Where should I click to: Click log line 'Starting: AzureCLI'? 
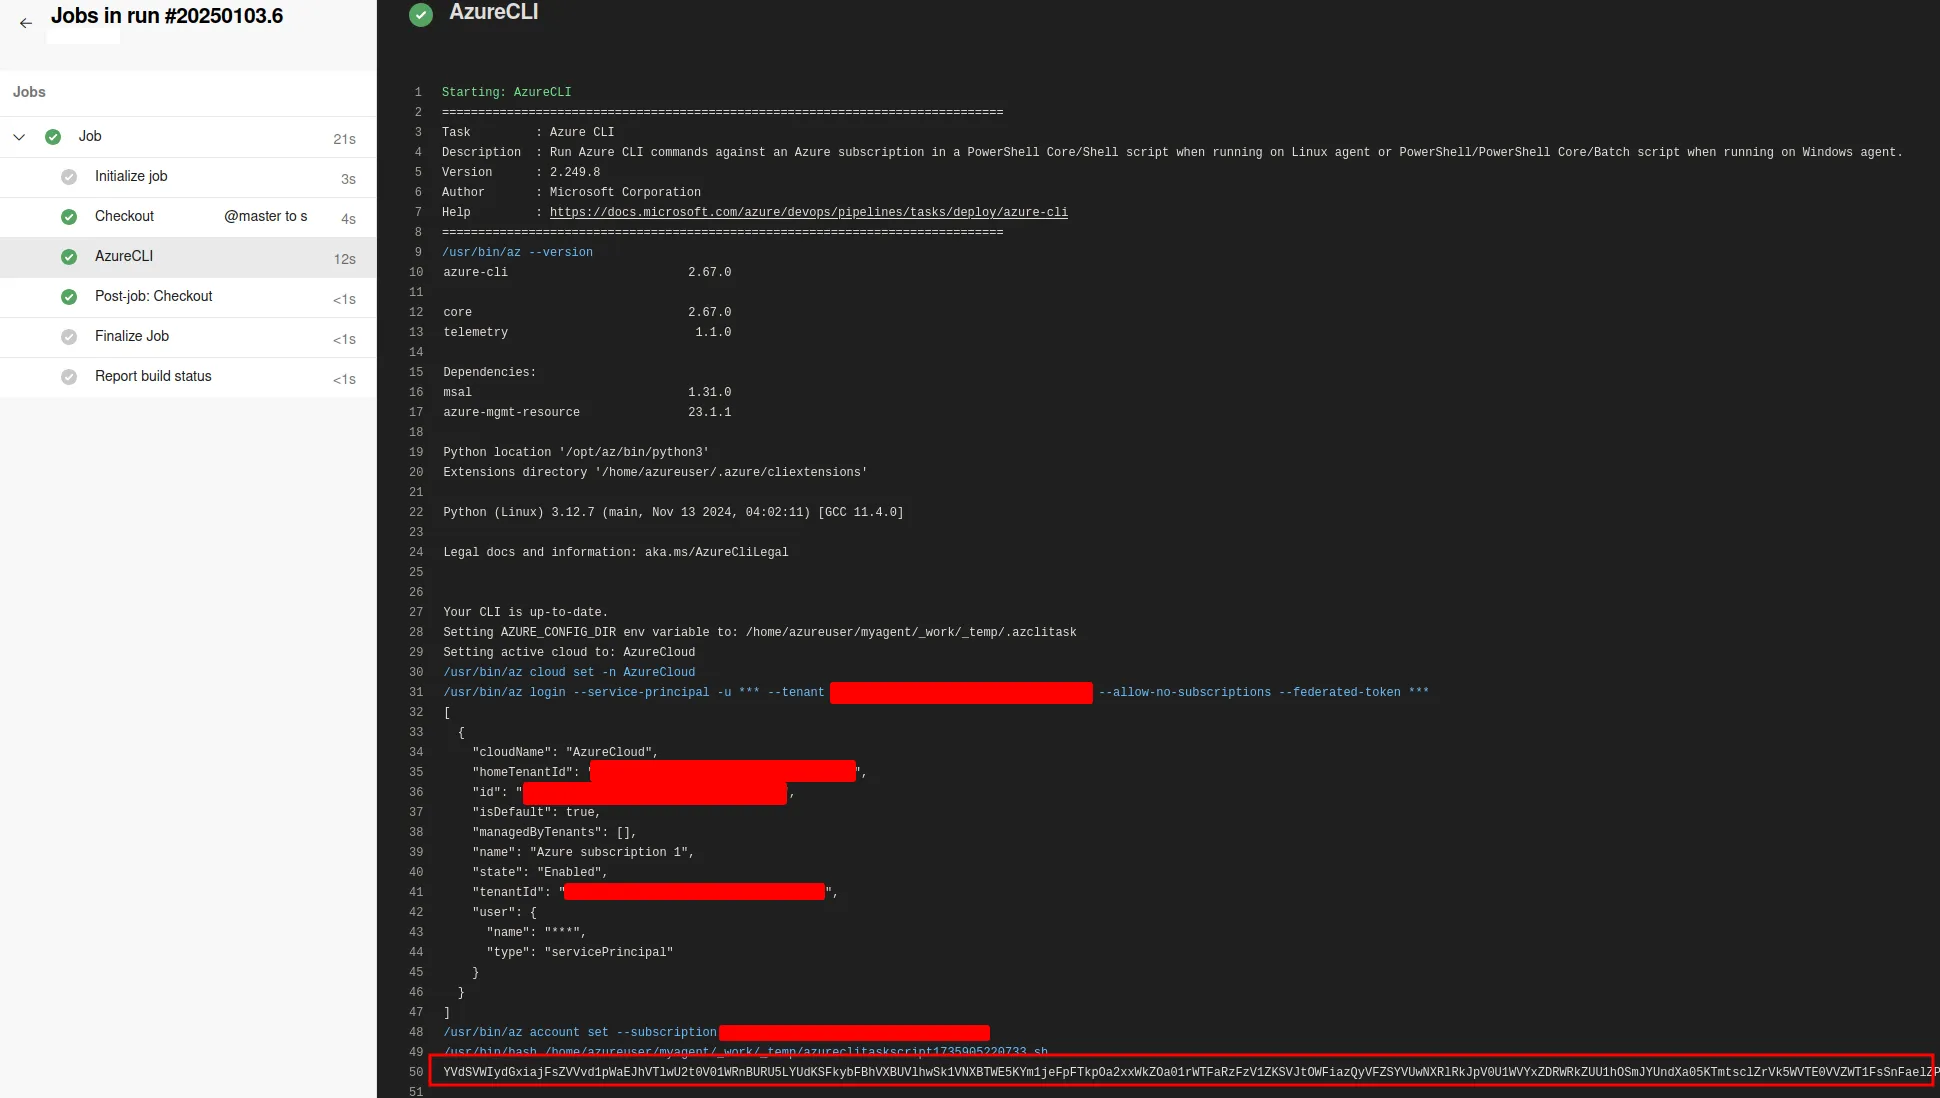[506, 92]
